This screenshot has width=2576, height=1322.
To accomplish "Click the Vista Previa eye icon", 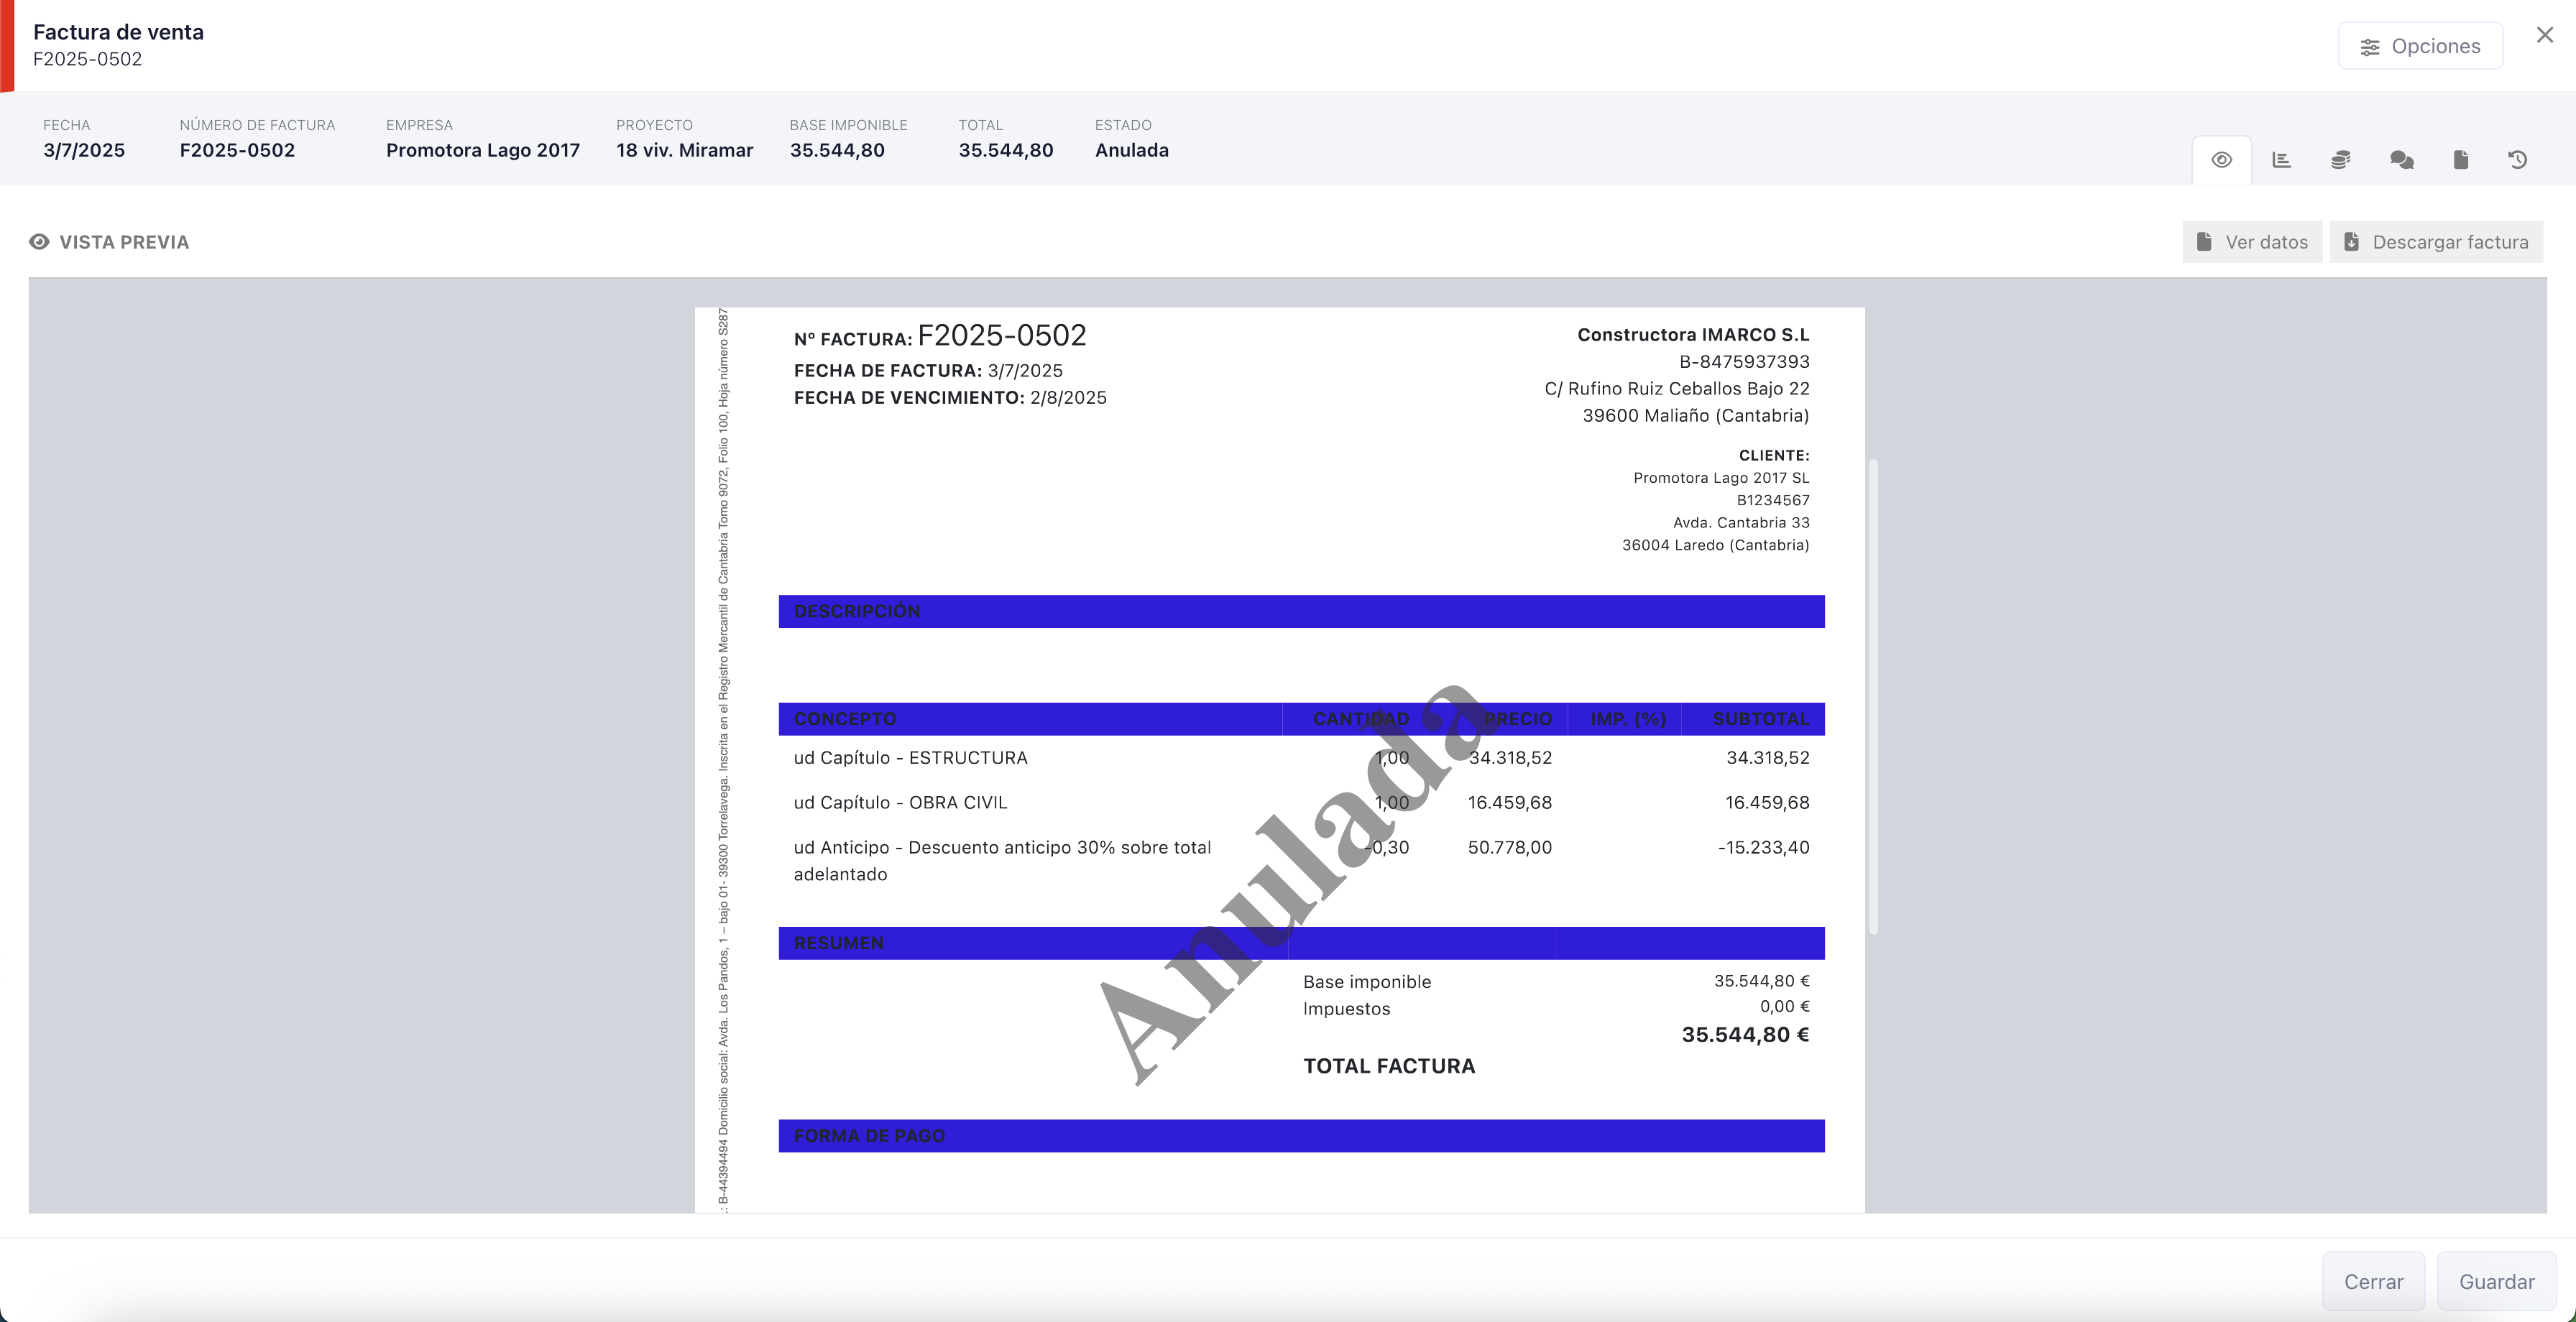I will [x=39, y=242].
